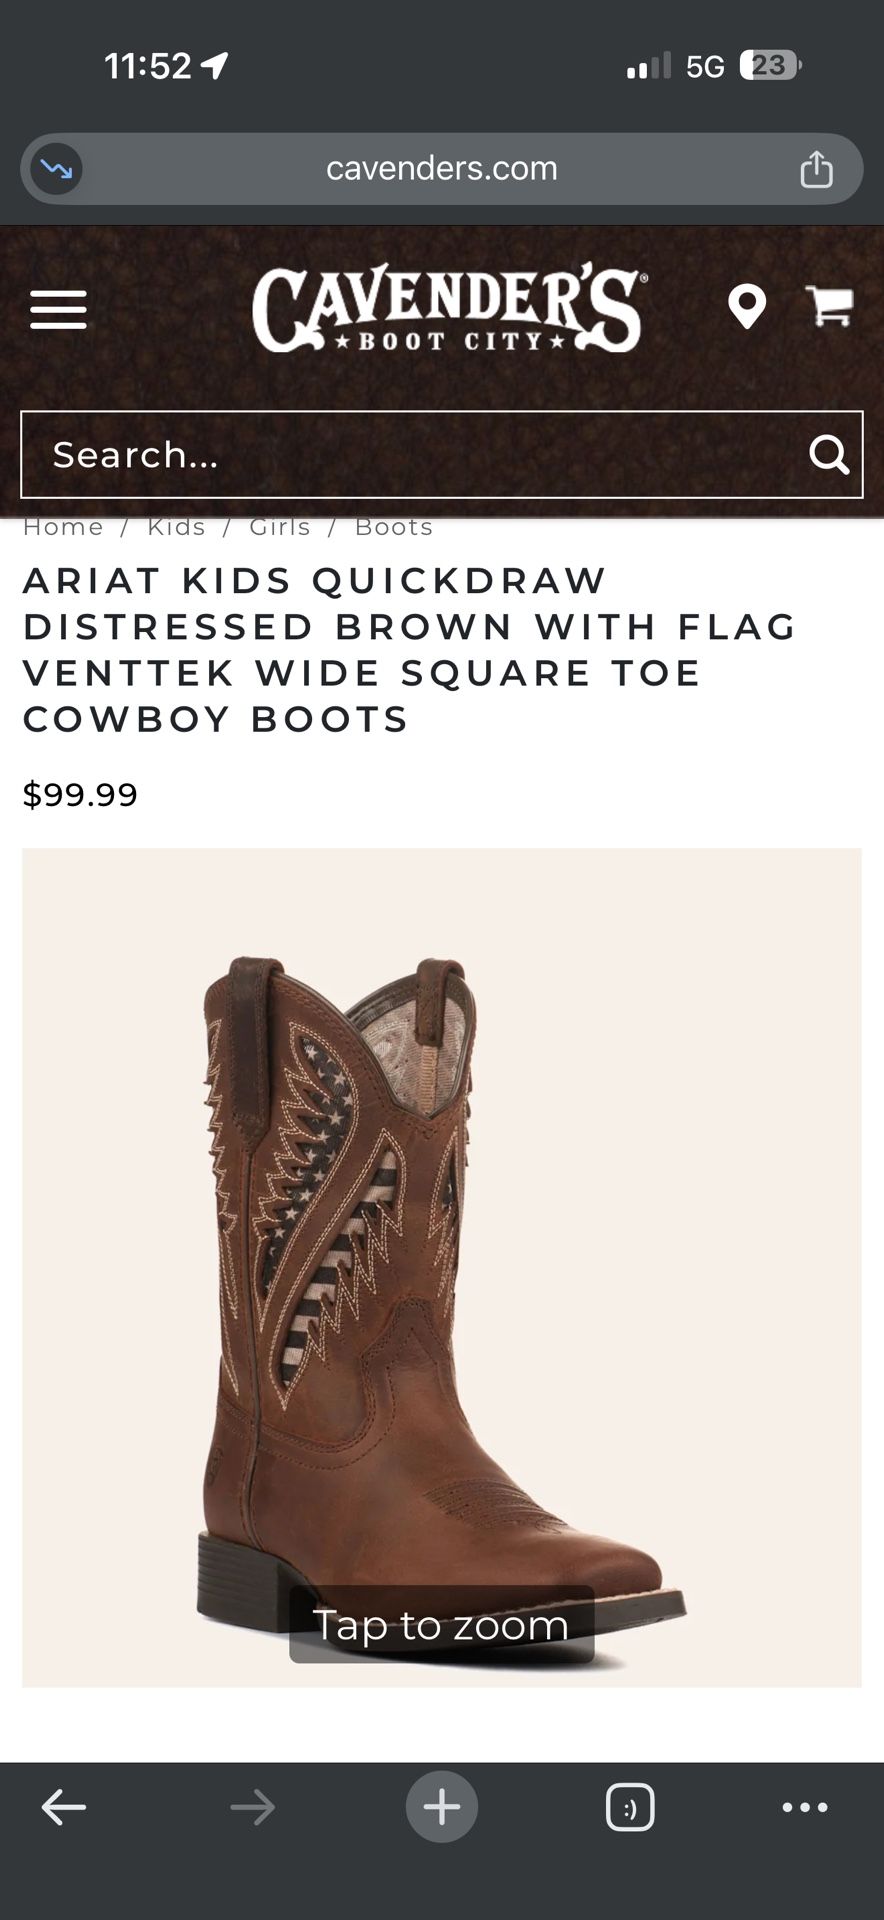Open the shopping cart
Viewport: 884px width, 1920px height.
(829, 306)
